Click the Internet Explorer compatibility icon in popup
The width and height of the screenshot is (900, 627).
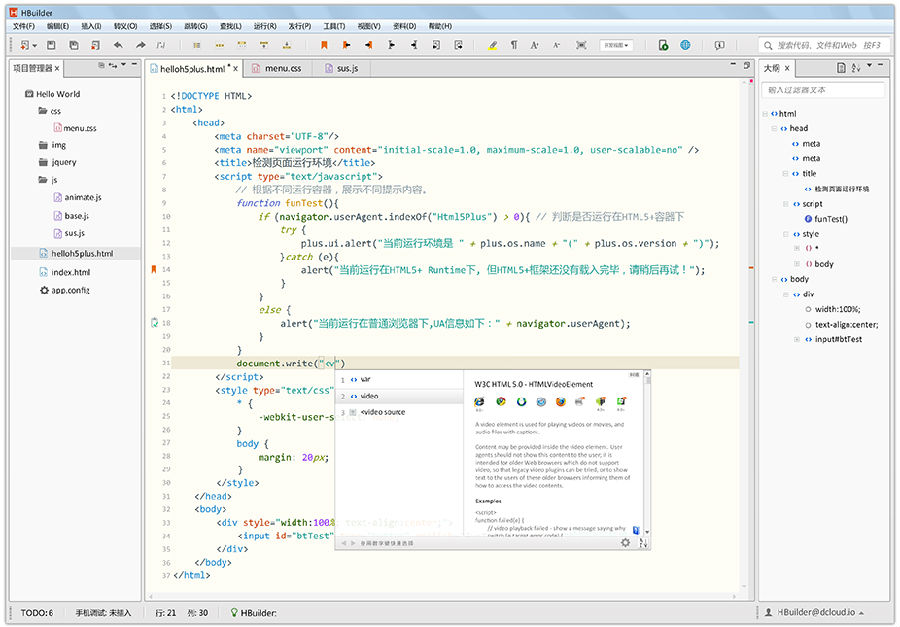[479, 402]
